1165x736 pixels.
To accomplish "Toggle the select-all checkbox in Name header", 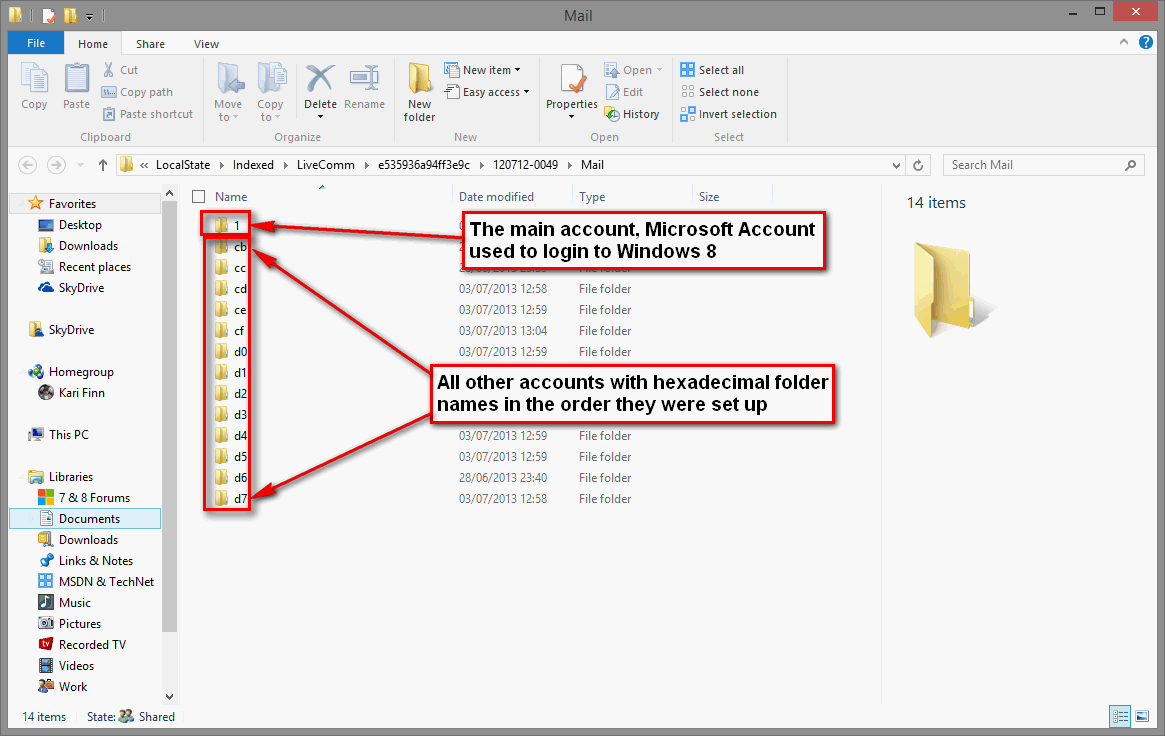I will point(198,197).
